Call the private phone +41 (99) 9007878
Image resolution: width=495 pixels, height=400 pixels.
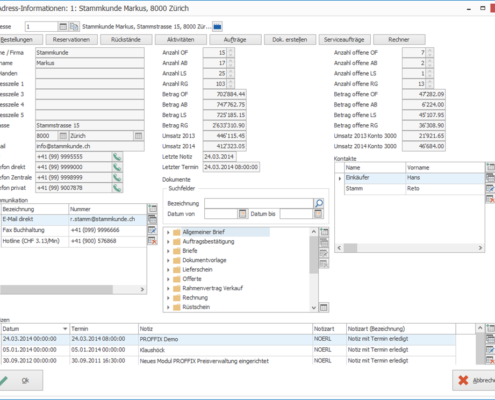[117, 188]
